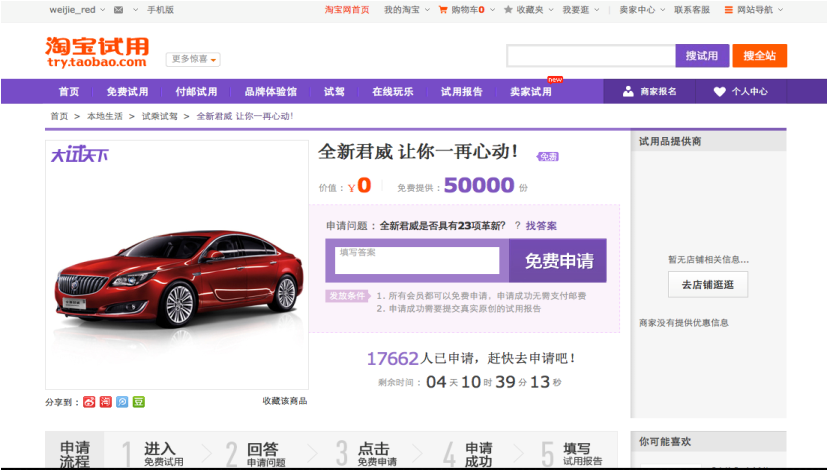The image size is (827, 470).
Task: Expand the 我的淘宝 dropdown
Action: tap(427, 9)
